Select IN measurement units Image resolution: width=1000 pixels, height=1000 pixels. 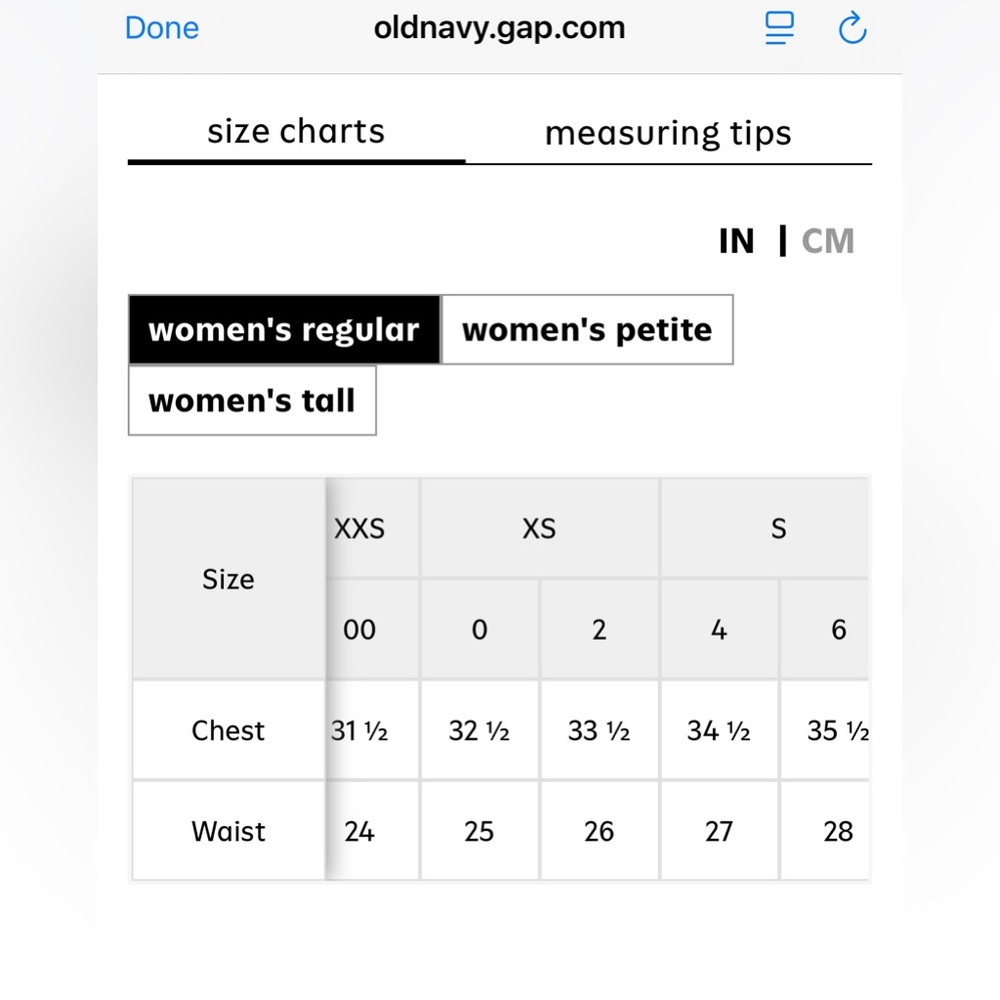pyautogui.click(x=737, y=241)
